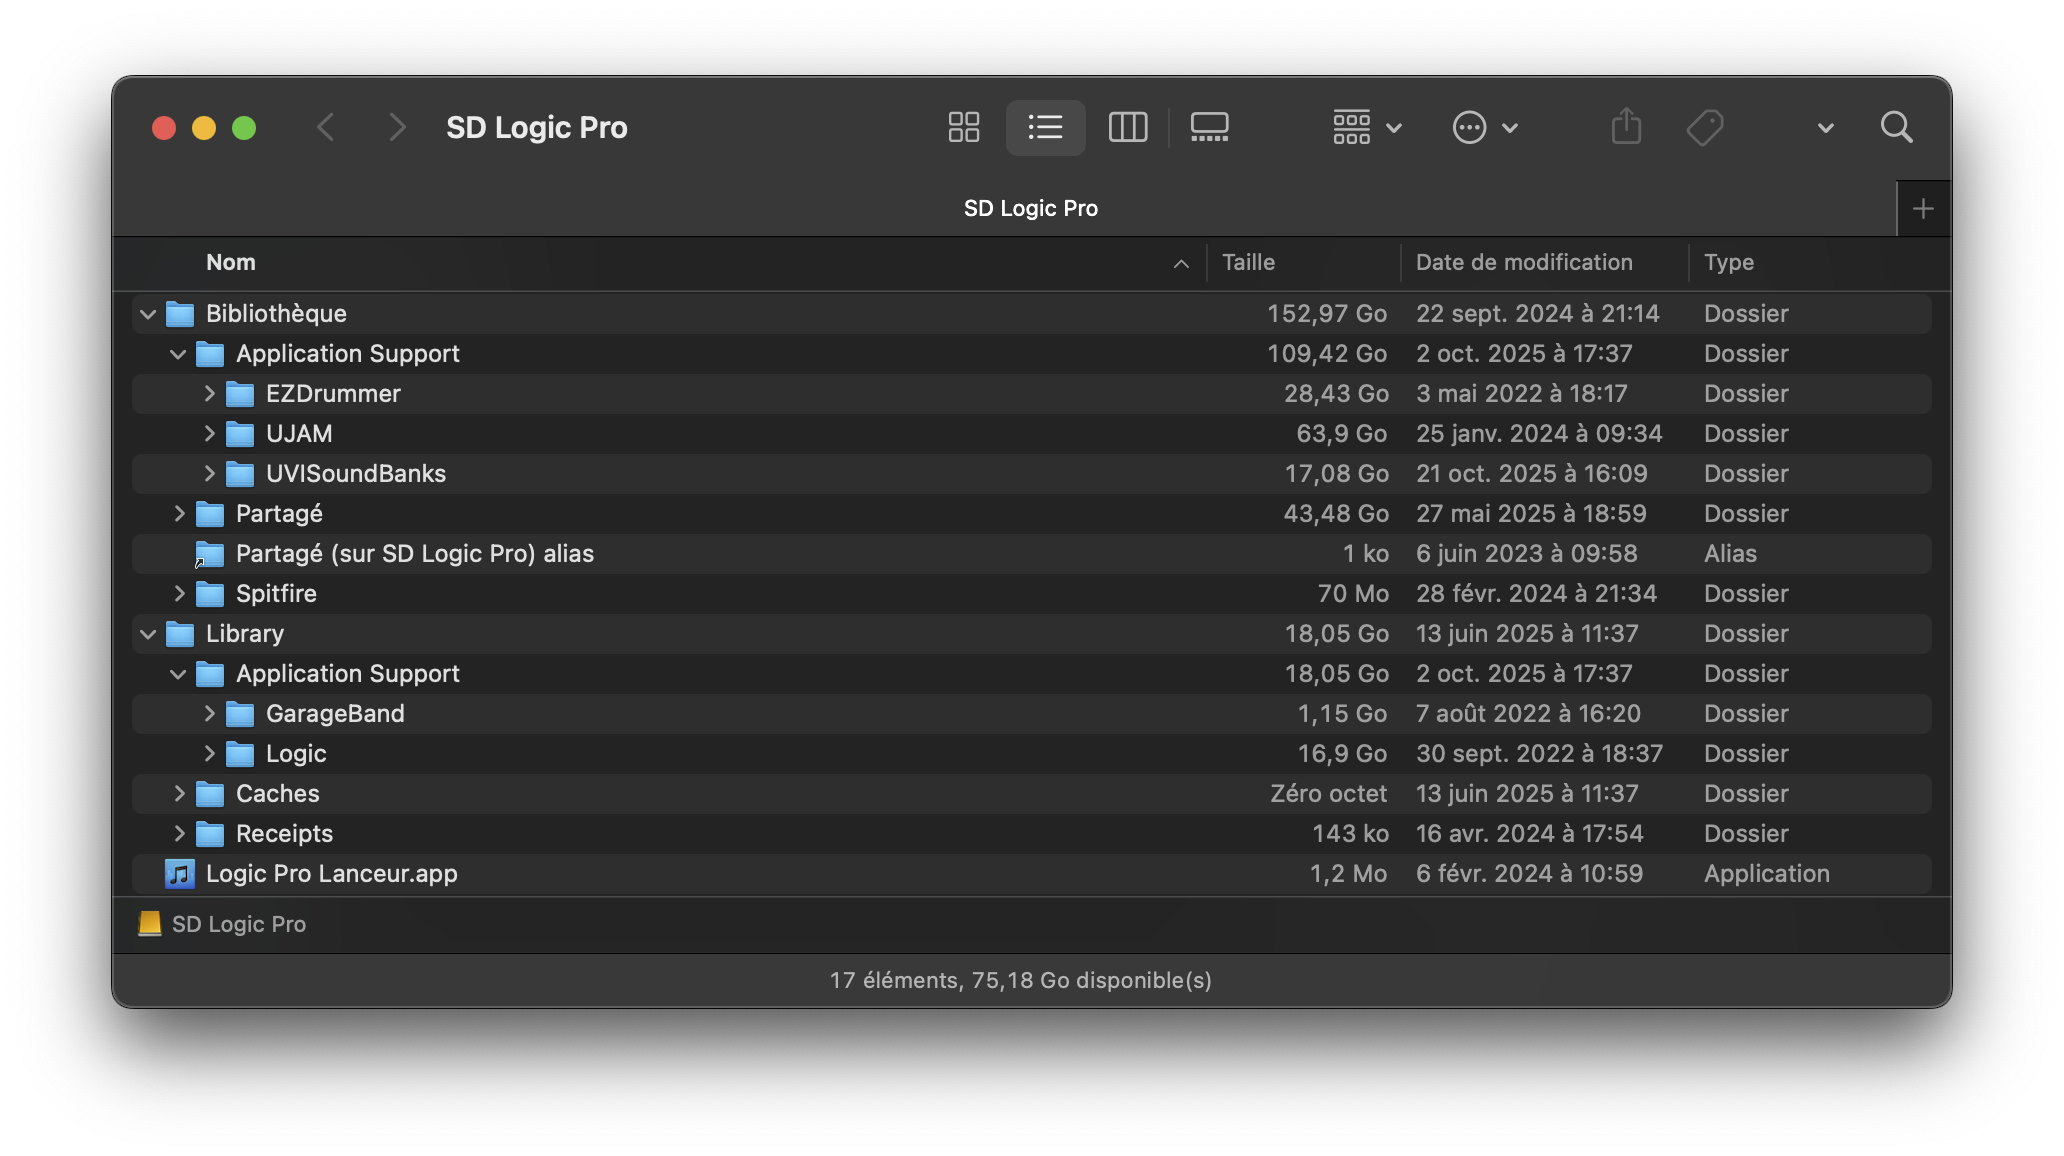Sort files by Taille column

click(1248, 262)
